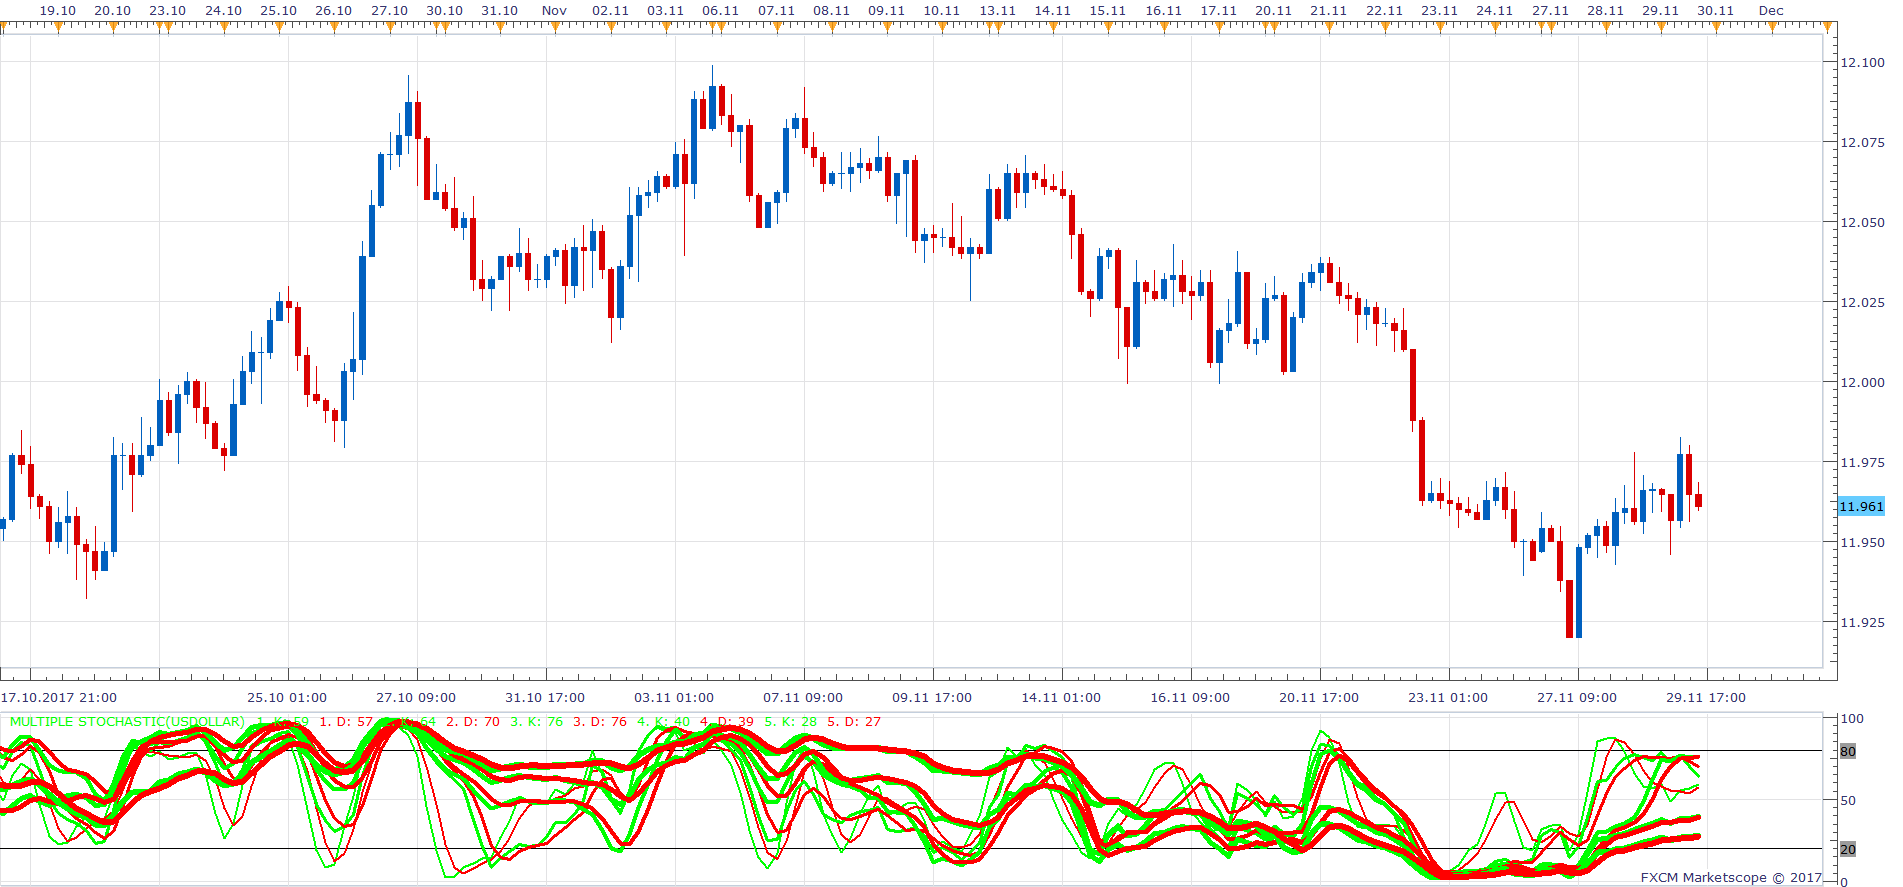Click the orange marker under 24.11

pos(1495,27)
